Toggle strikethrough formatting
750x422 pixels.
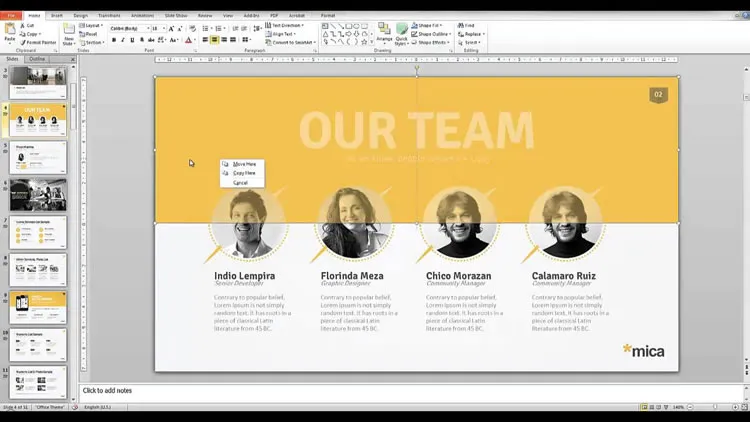pyautogui.click(x=151, y=40)
